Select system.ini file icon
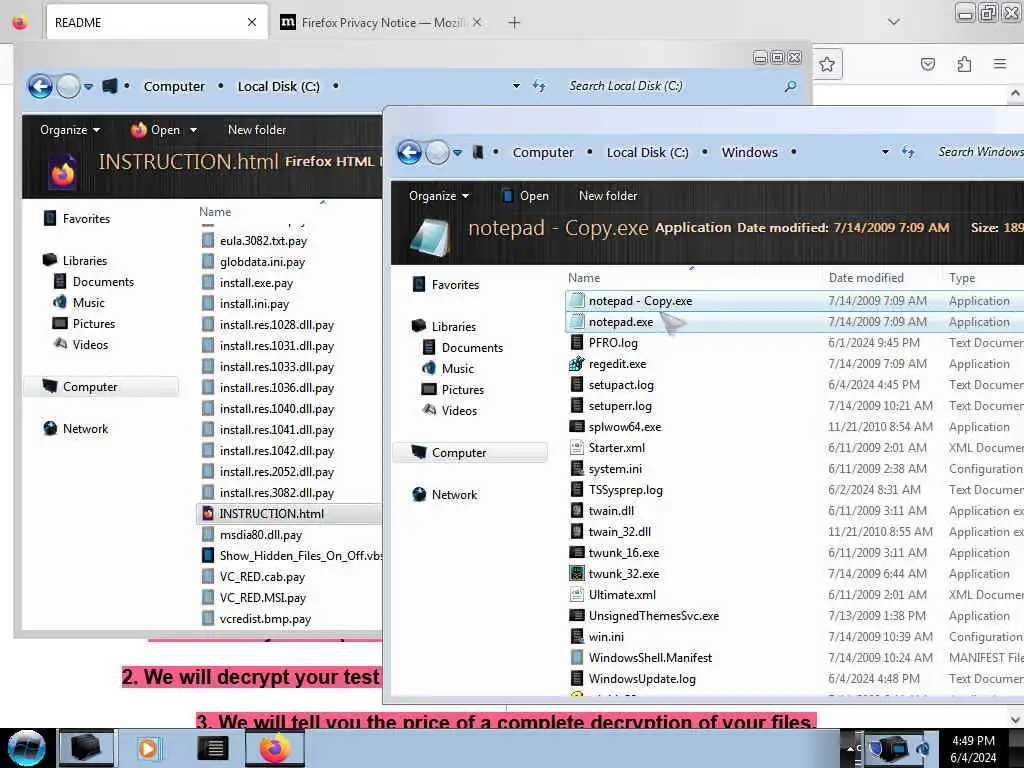 [x=577, y=468]
